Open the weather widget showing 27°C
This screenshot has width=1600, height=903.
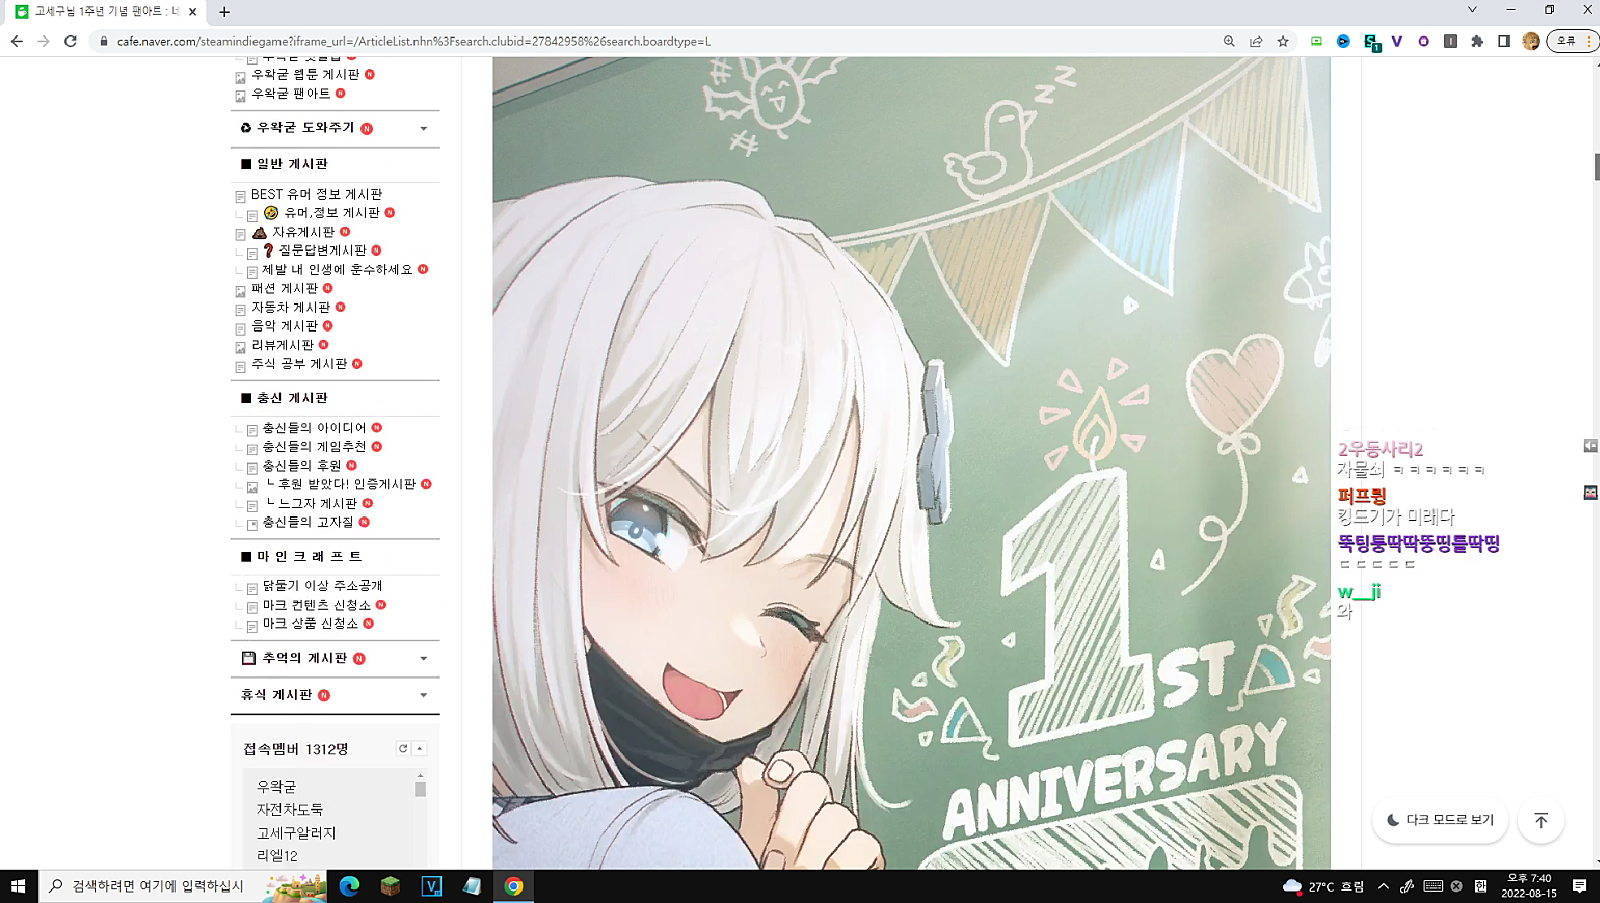pos(1323,886)
